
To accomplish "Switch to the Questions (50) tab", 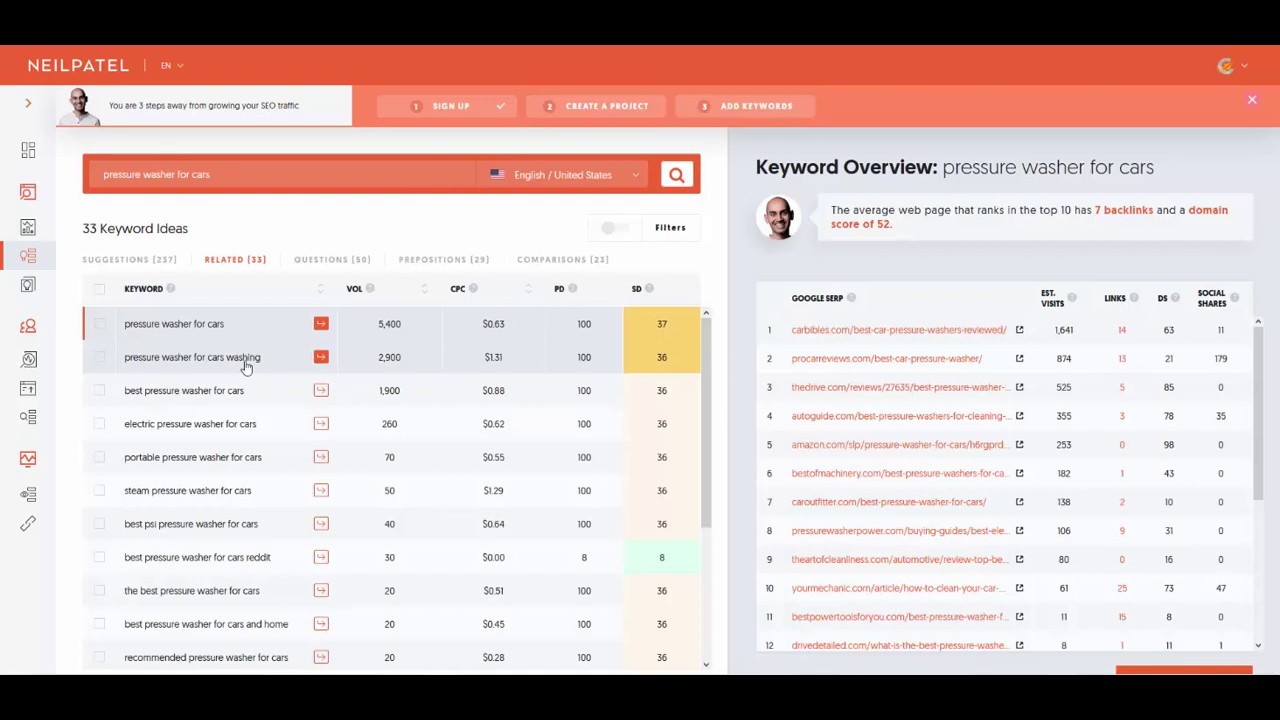I will coord(332,260).
